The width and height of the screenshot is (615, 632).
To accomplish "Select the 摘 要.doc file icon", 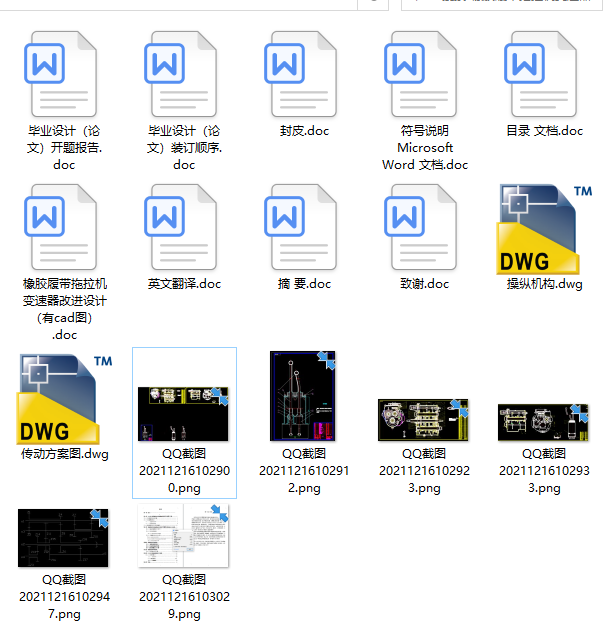I will [301, 227].
